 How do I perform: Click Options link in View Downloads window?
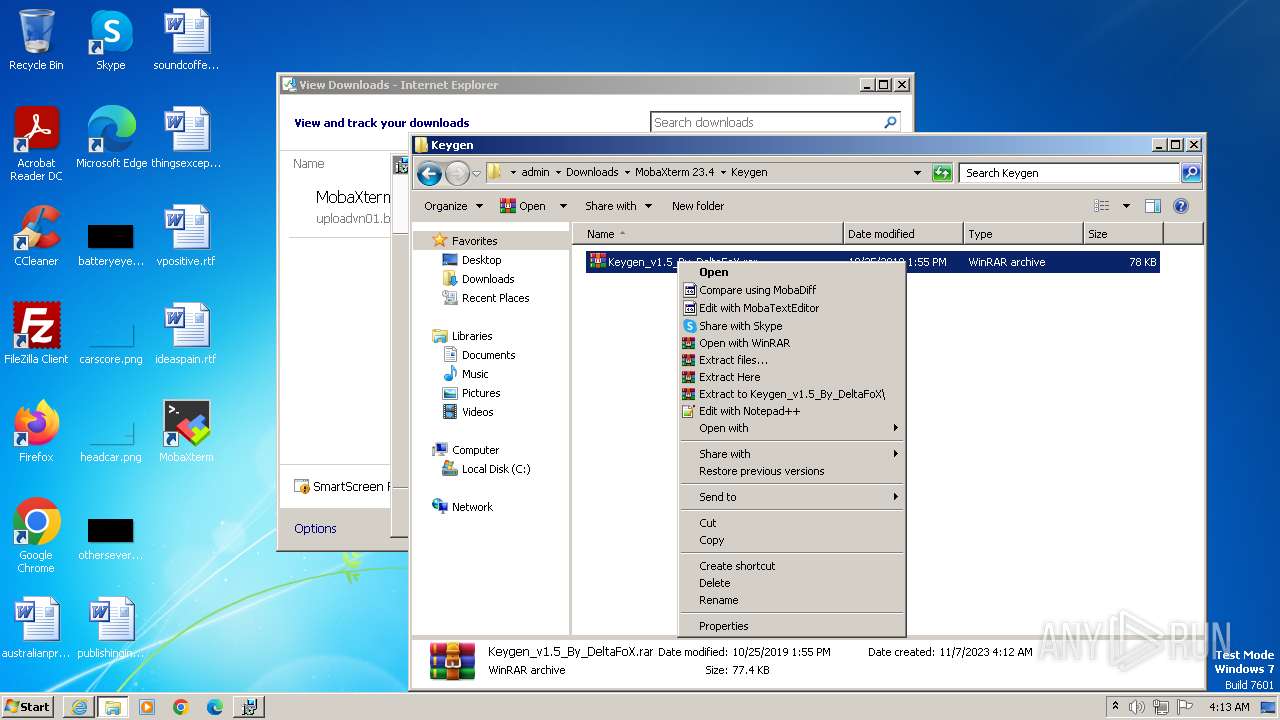(x=315, y=529)
